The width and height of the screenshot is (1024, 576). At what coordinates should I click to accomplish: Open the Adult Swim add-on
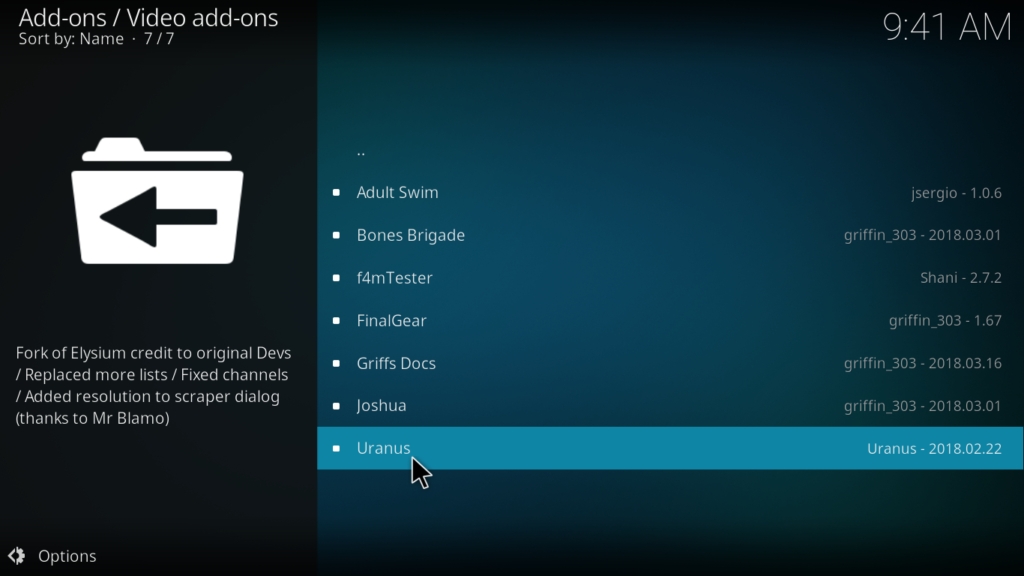coord(670,193)
